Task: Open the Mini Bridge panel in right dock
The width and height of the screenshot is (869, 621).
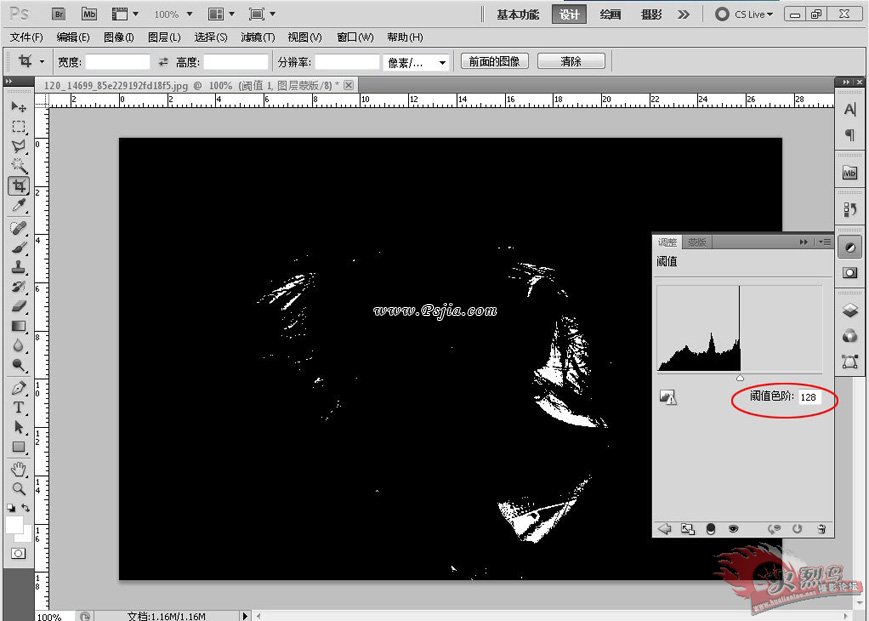Action: (x=850, y=173)
